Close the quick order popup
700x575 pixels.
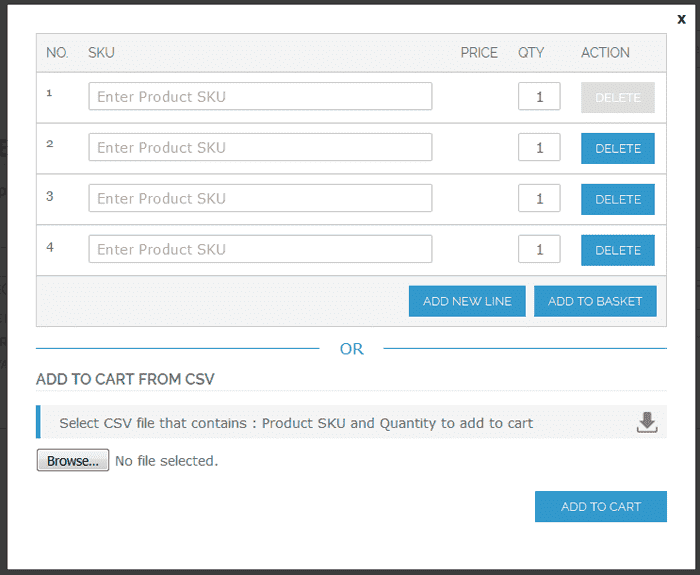[681, 18]
